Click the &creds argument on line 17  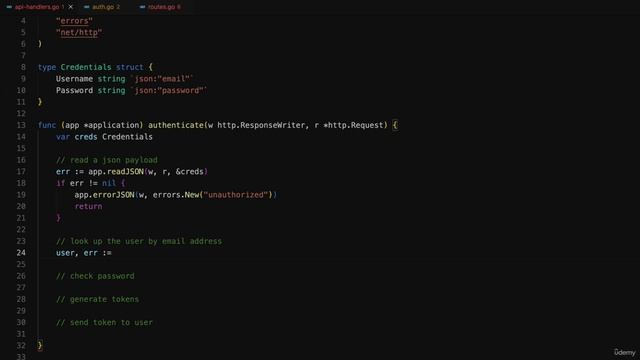point(189,172)
